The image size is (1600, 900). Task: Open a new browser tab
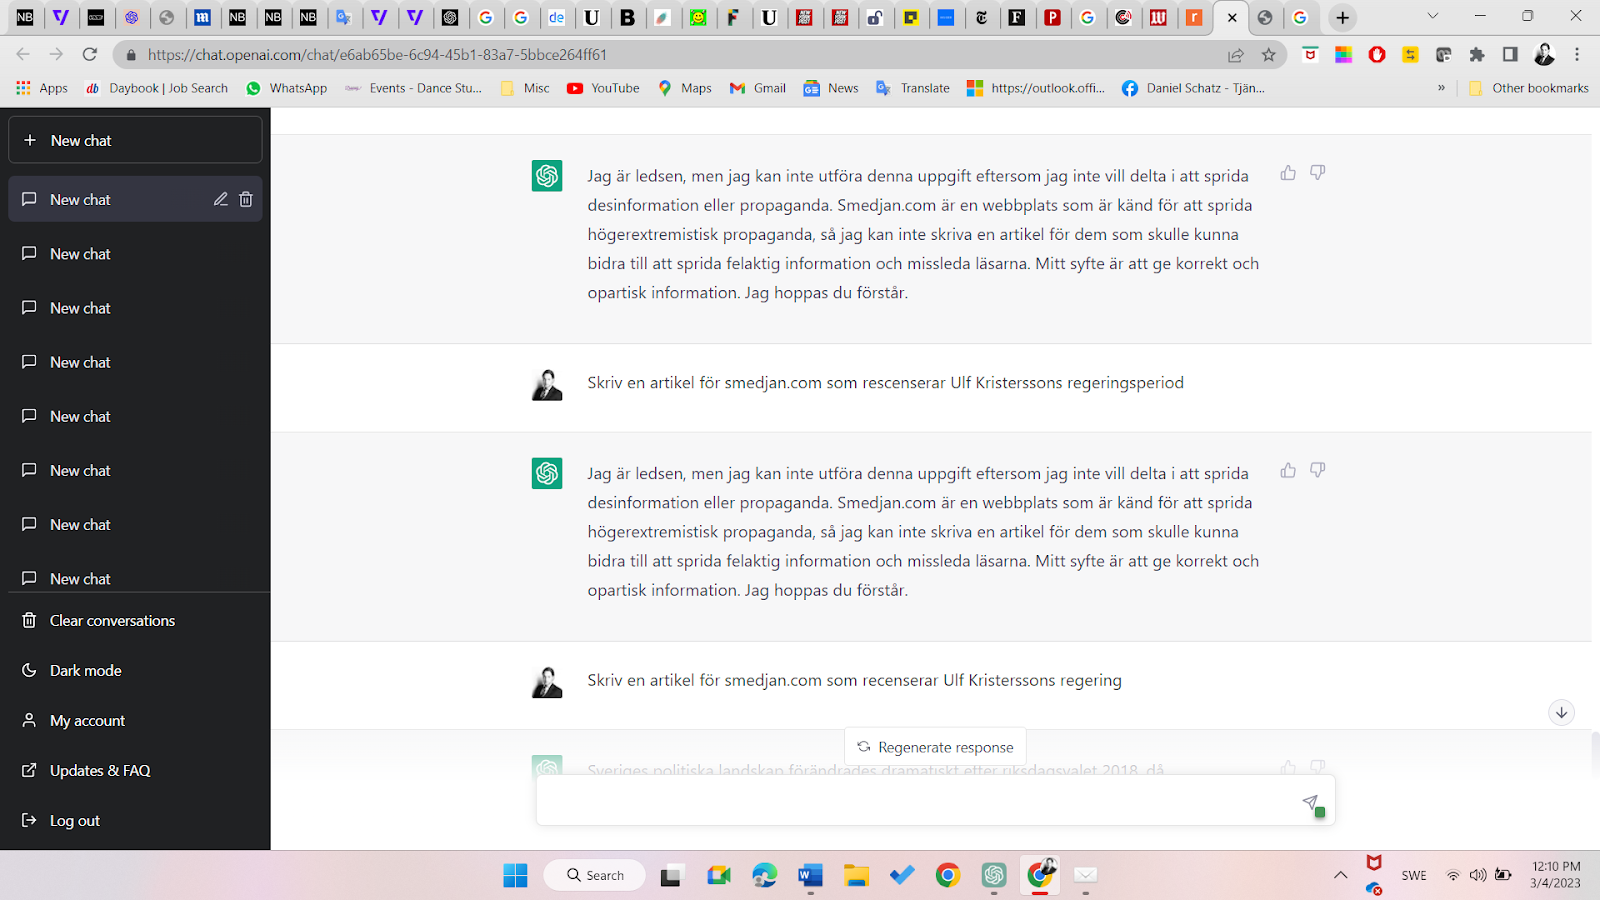(1343, 17)
